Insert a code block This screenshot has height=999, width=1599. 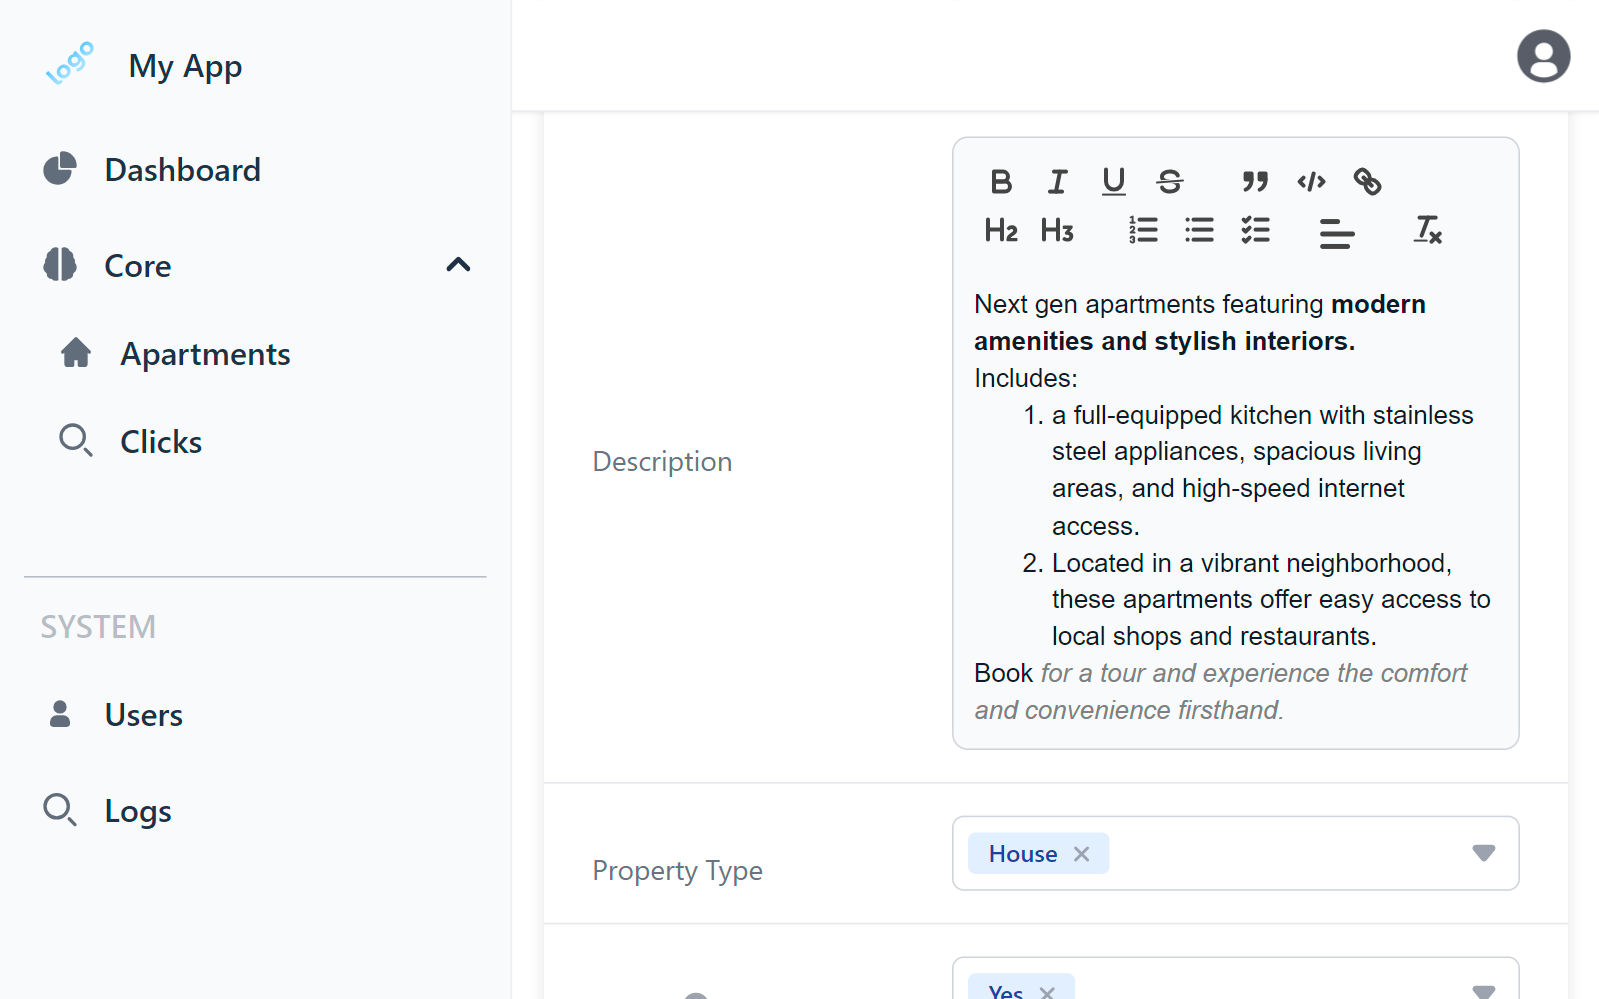[1311, 182]
